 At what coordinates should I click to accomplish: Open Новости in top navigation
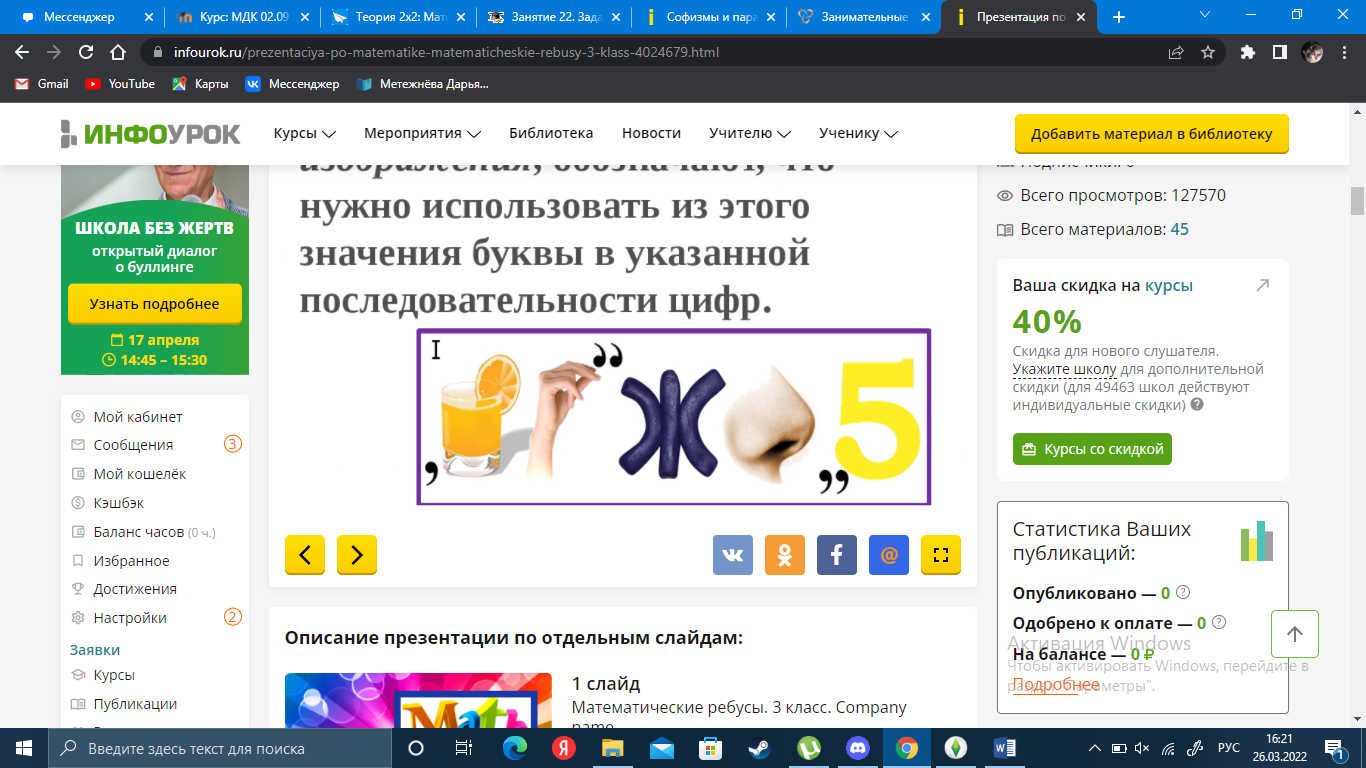[x=651, y=133]
